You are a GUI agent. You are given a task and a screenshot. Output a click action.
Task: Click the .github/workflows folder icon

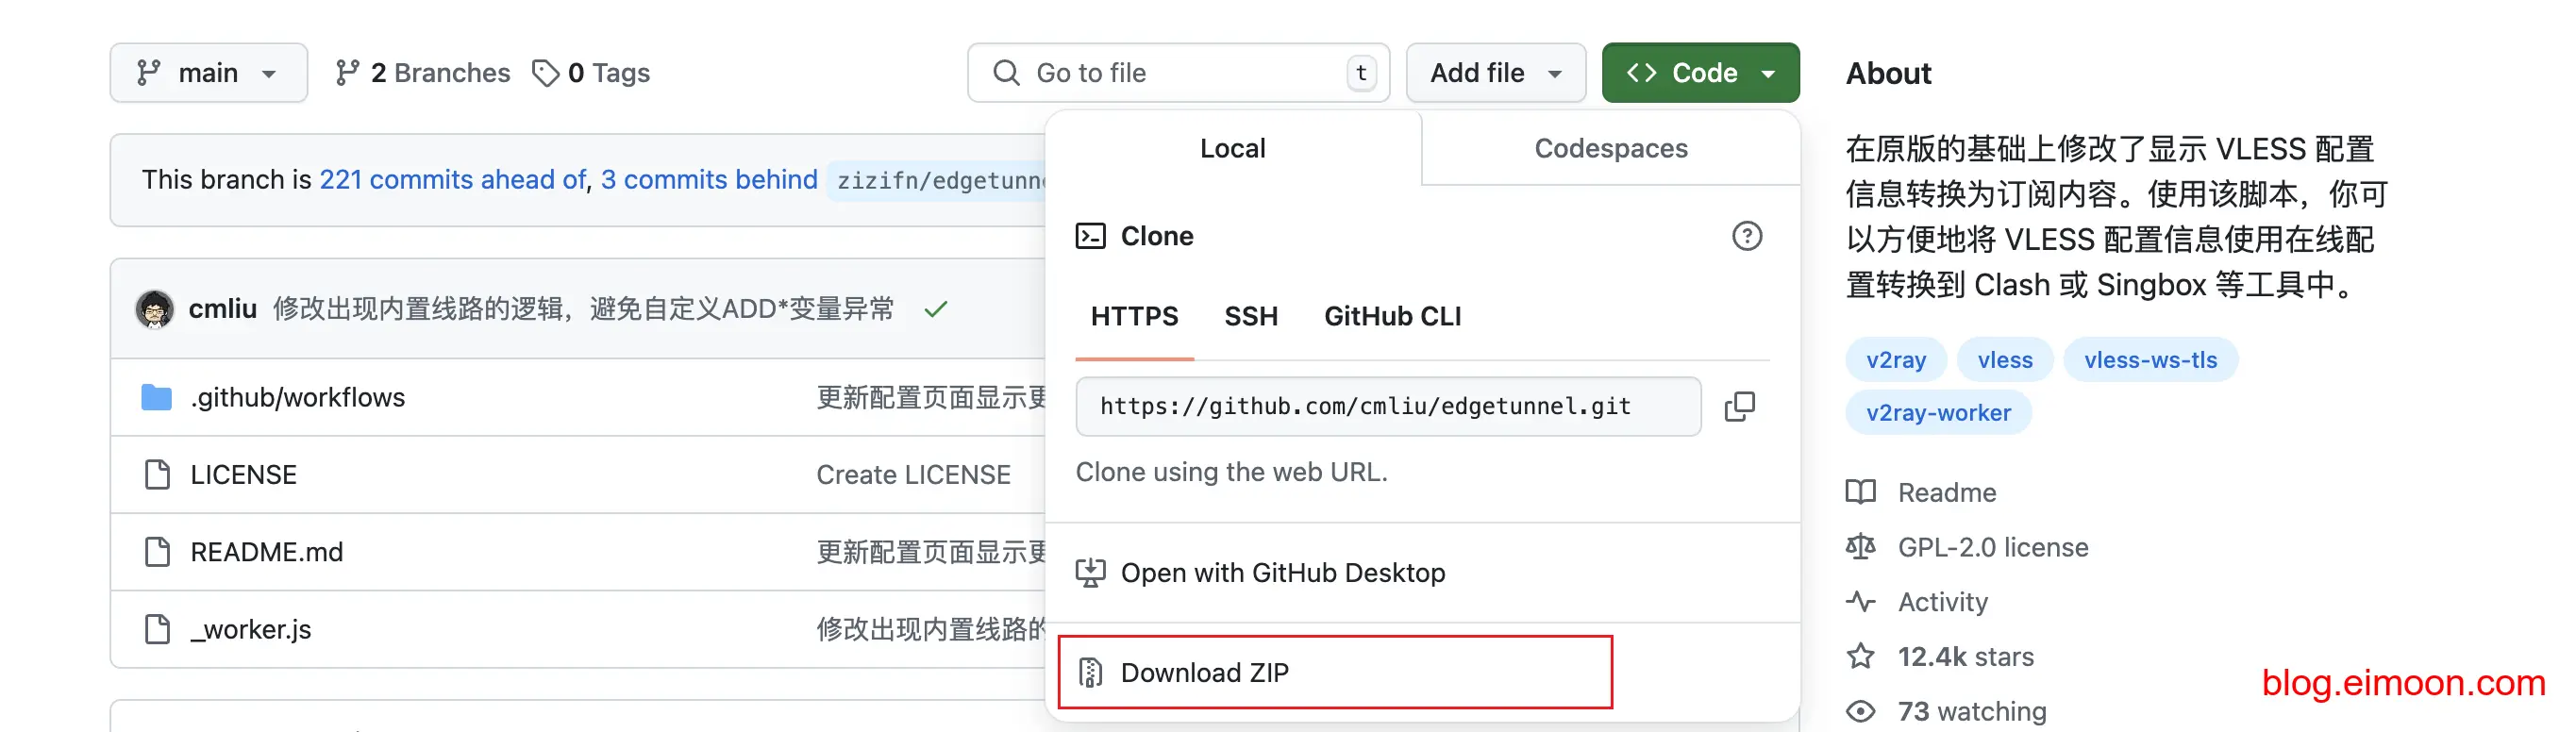(x=157, y=398)
